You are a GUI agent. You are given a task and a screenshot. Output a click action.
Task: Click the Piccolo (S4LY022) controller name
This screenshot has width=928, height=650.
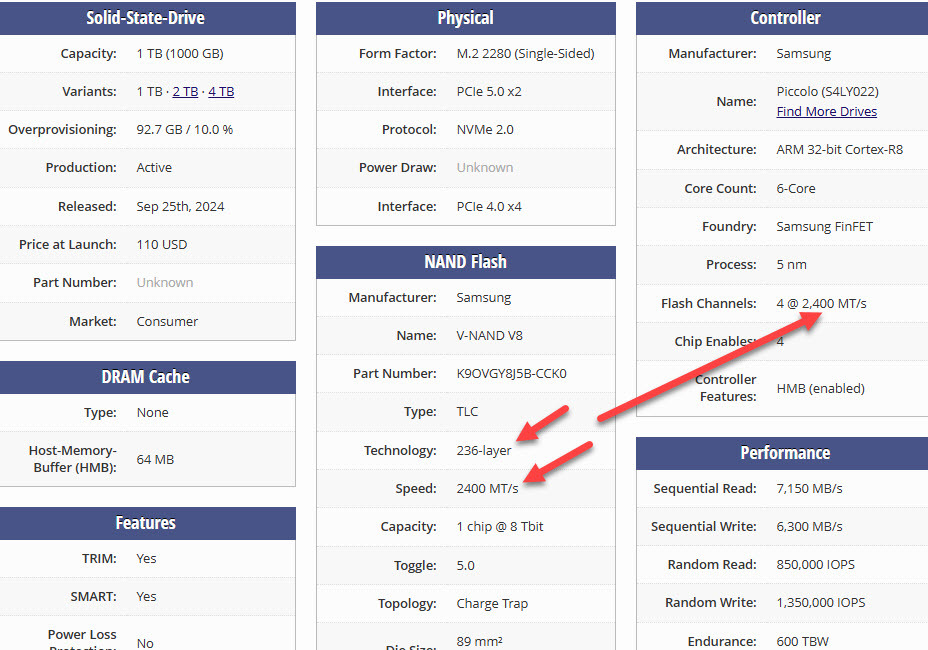point(827,92)
